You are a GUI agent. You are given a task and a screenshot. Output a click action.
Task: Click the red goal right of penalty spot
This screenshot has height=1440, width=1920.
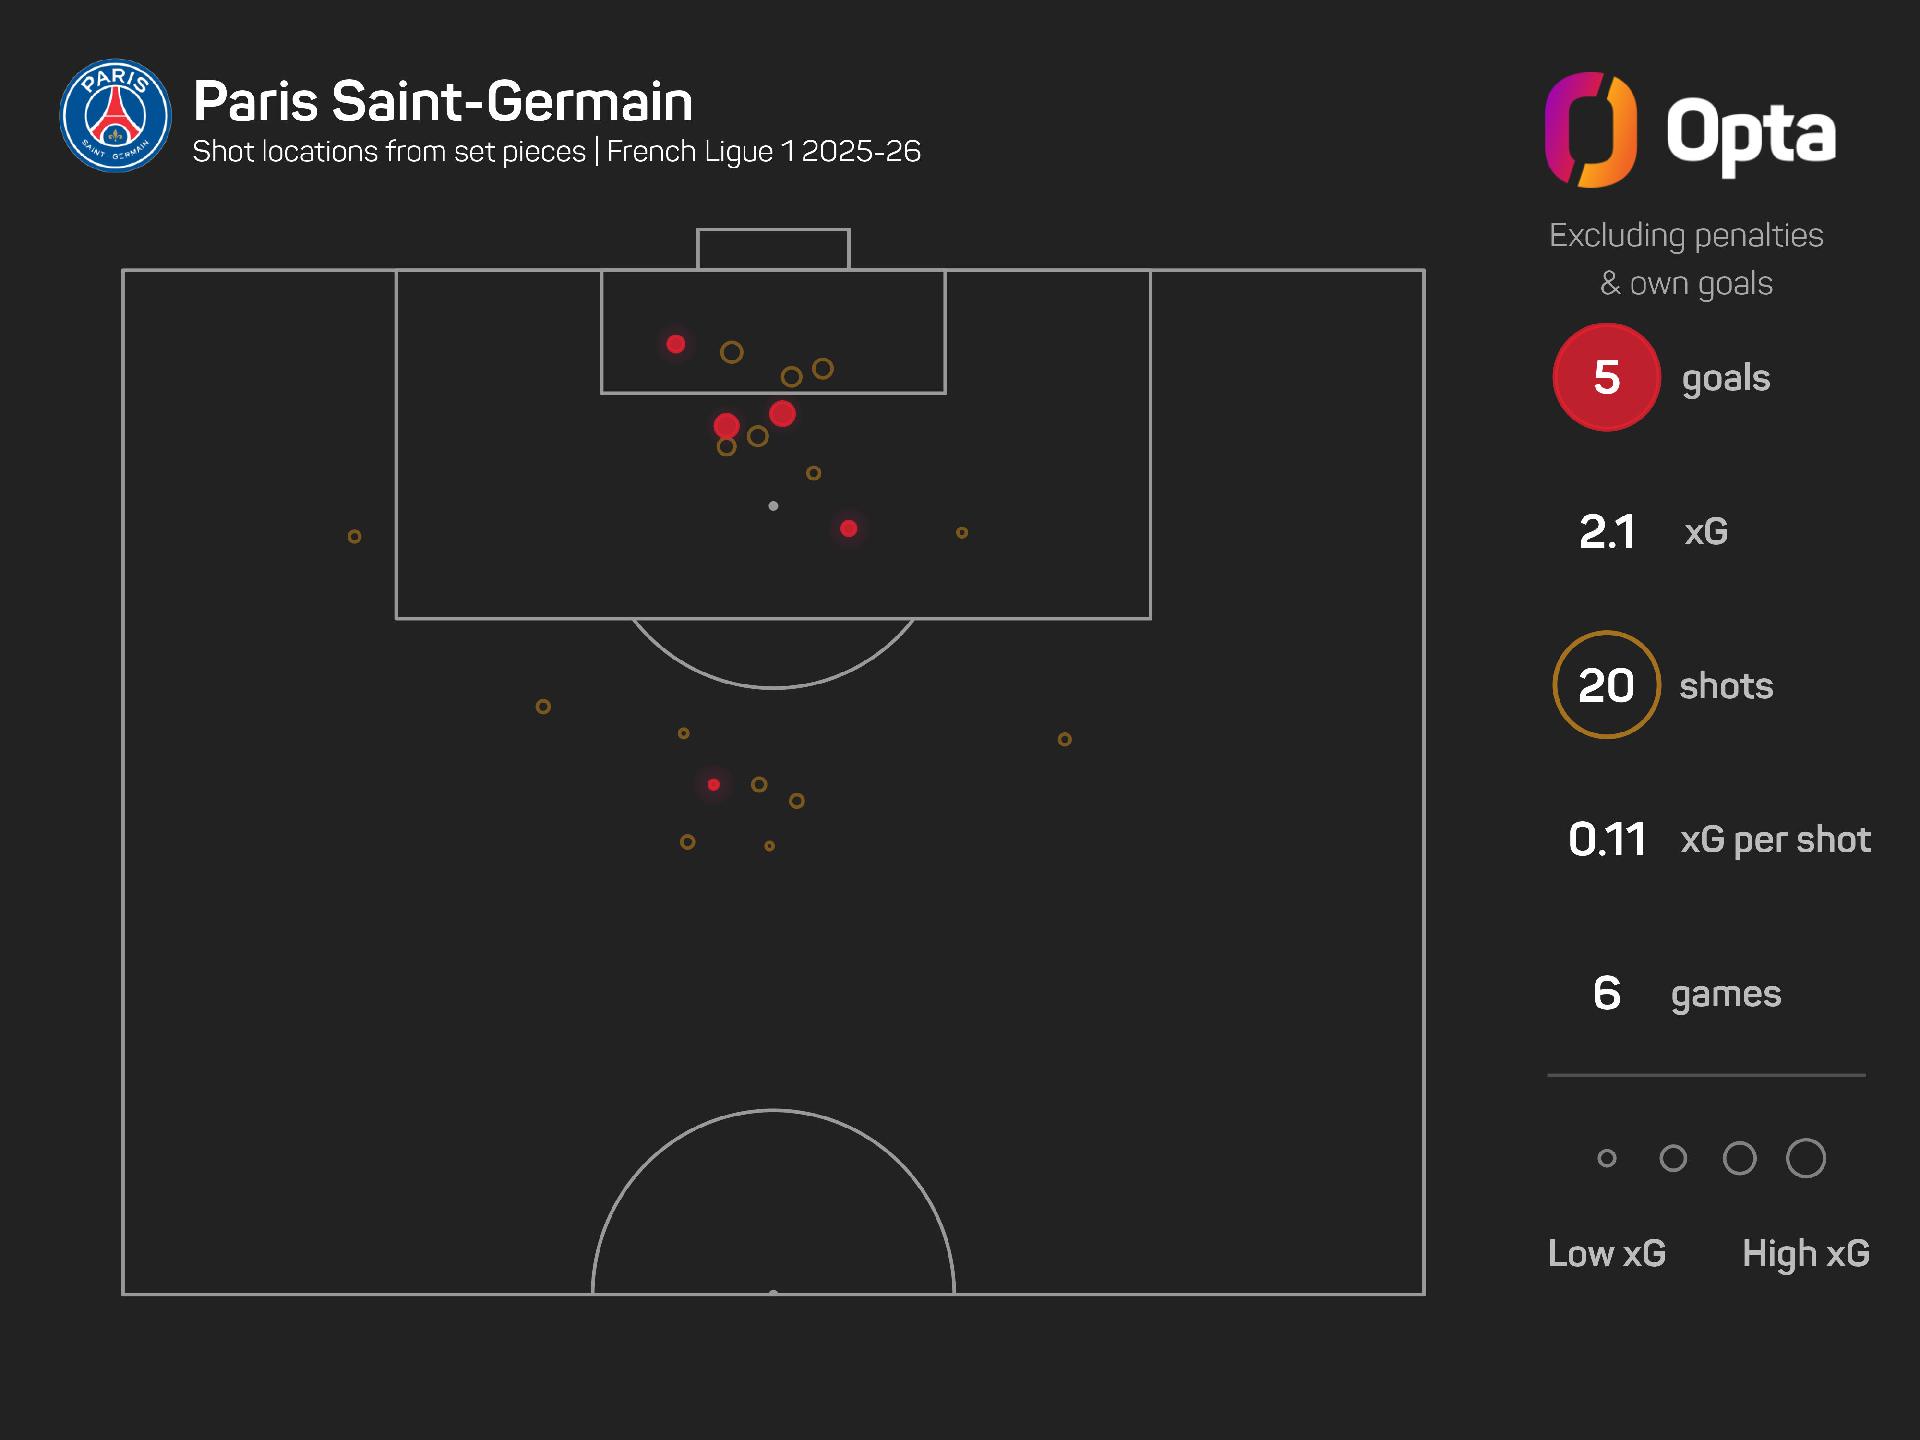click(x=848, y=528)
